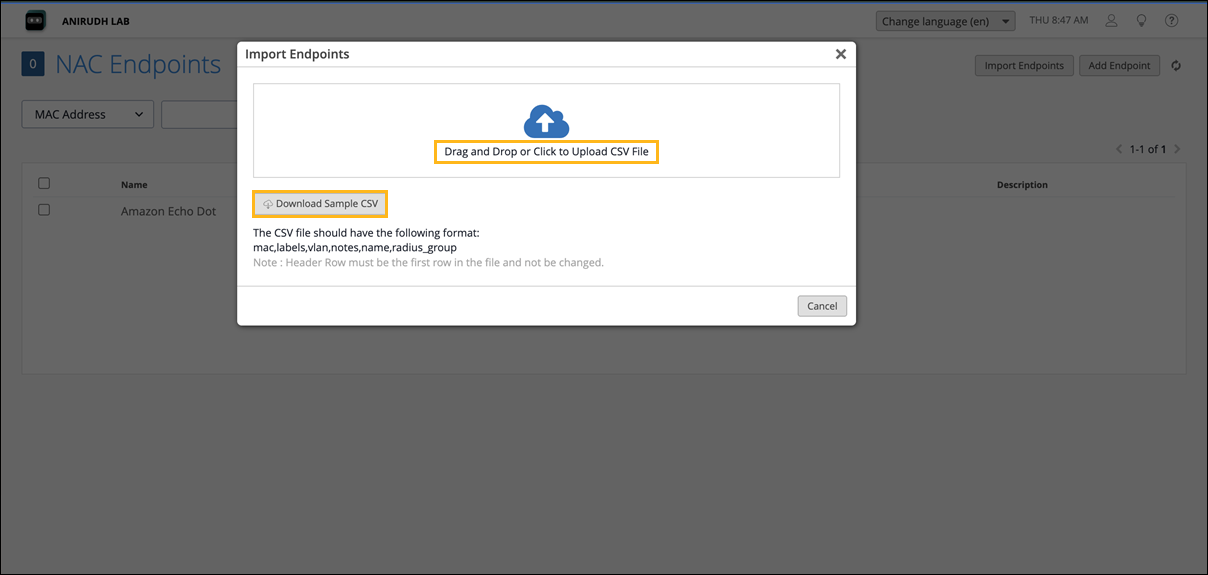Viewport: 1208px width, 575px height.
Task: Click the Add Endpoint button
Action: [1119, 66]
